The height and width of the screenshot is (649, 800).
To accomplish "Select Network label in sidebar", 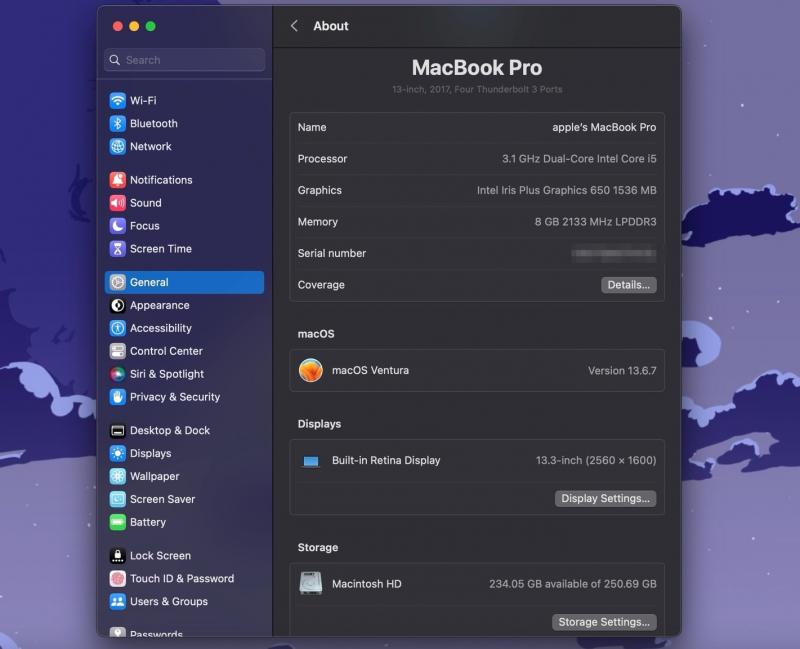I will (x=151, y=146).
